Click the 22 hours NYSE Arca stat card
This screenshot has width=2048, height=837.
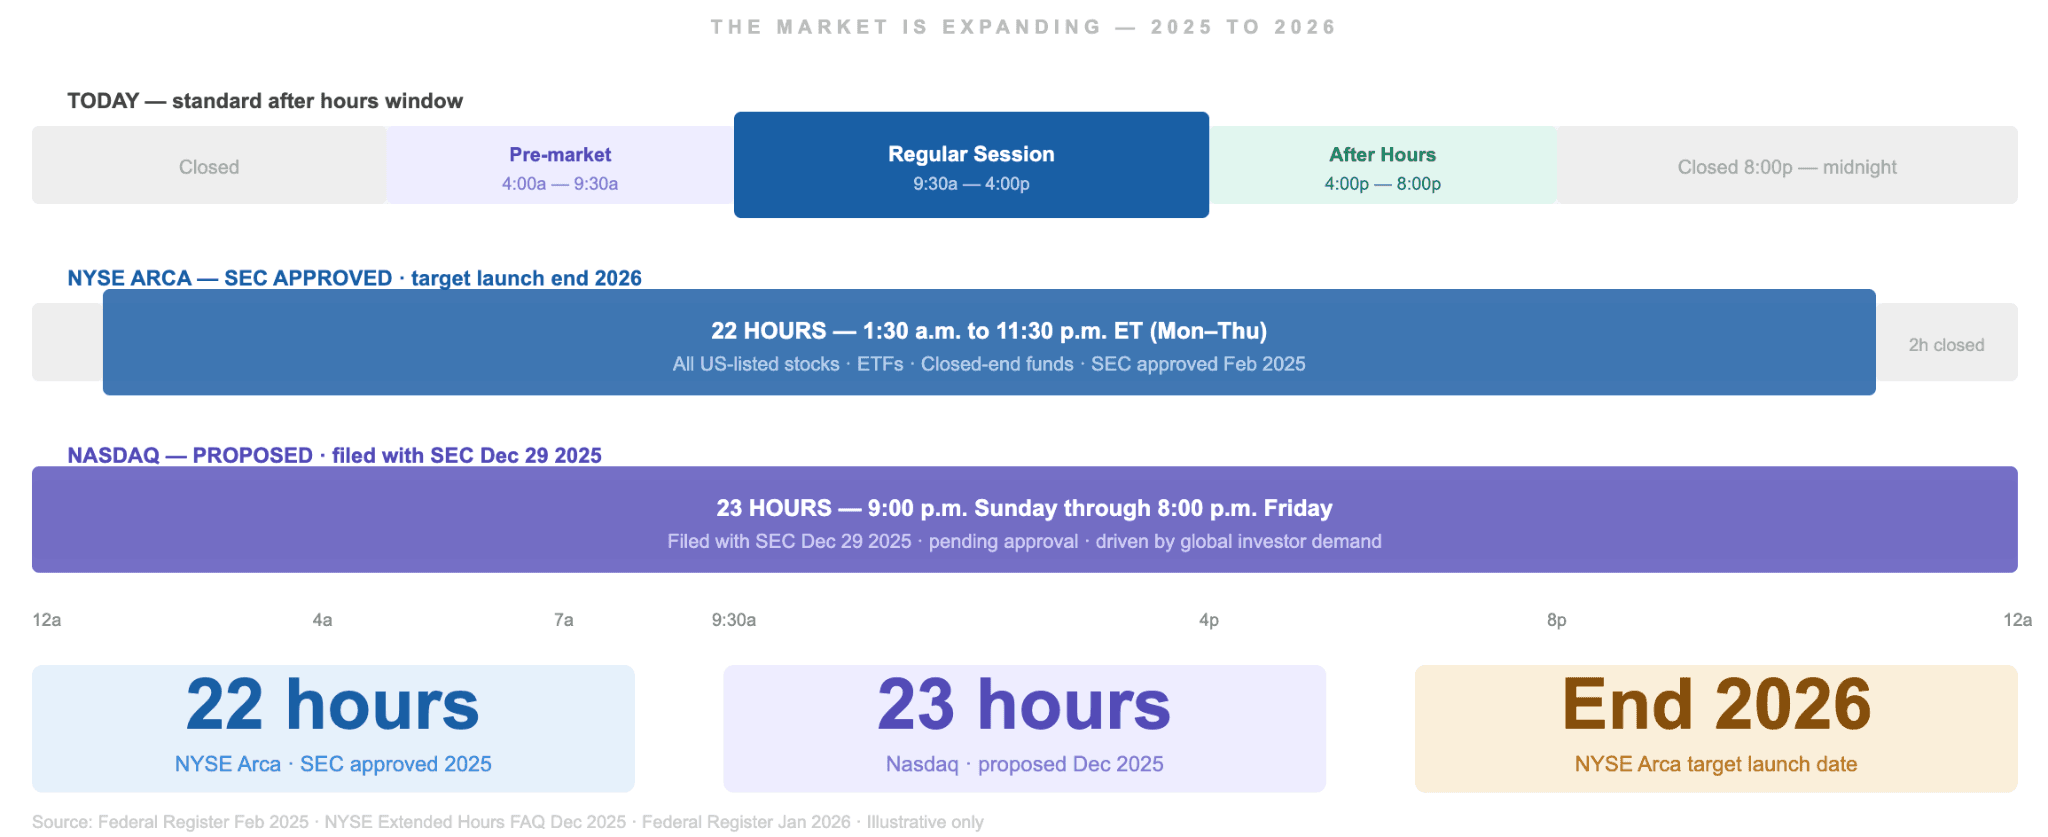click(333, 729)
